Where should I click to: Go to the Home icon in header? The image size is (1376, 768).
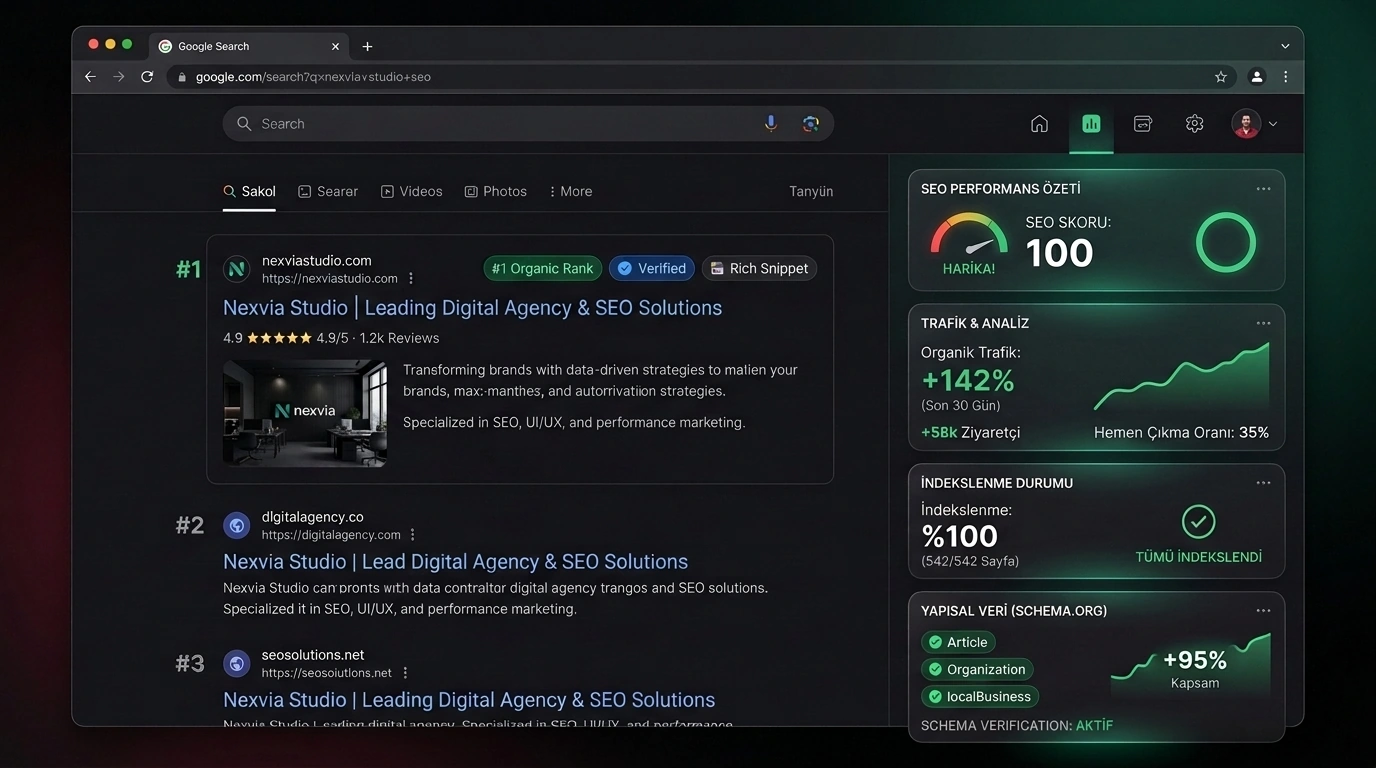click(1040, 124)
